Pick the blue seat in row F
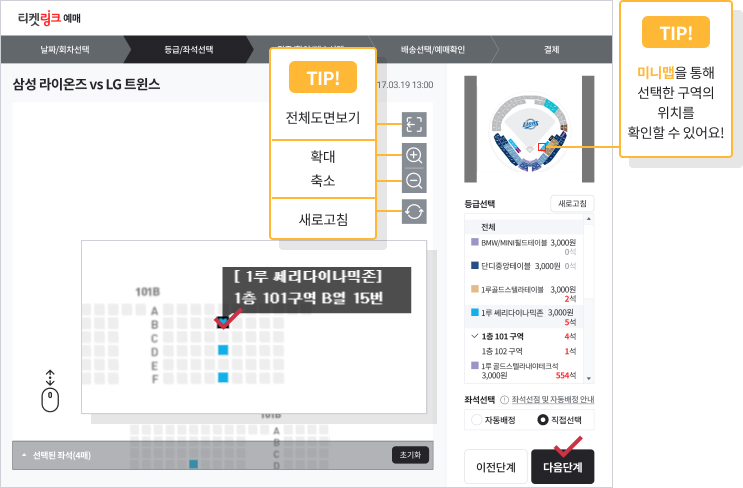The image size is (743, 488). tap(223, 378)
